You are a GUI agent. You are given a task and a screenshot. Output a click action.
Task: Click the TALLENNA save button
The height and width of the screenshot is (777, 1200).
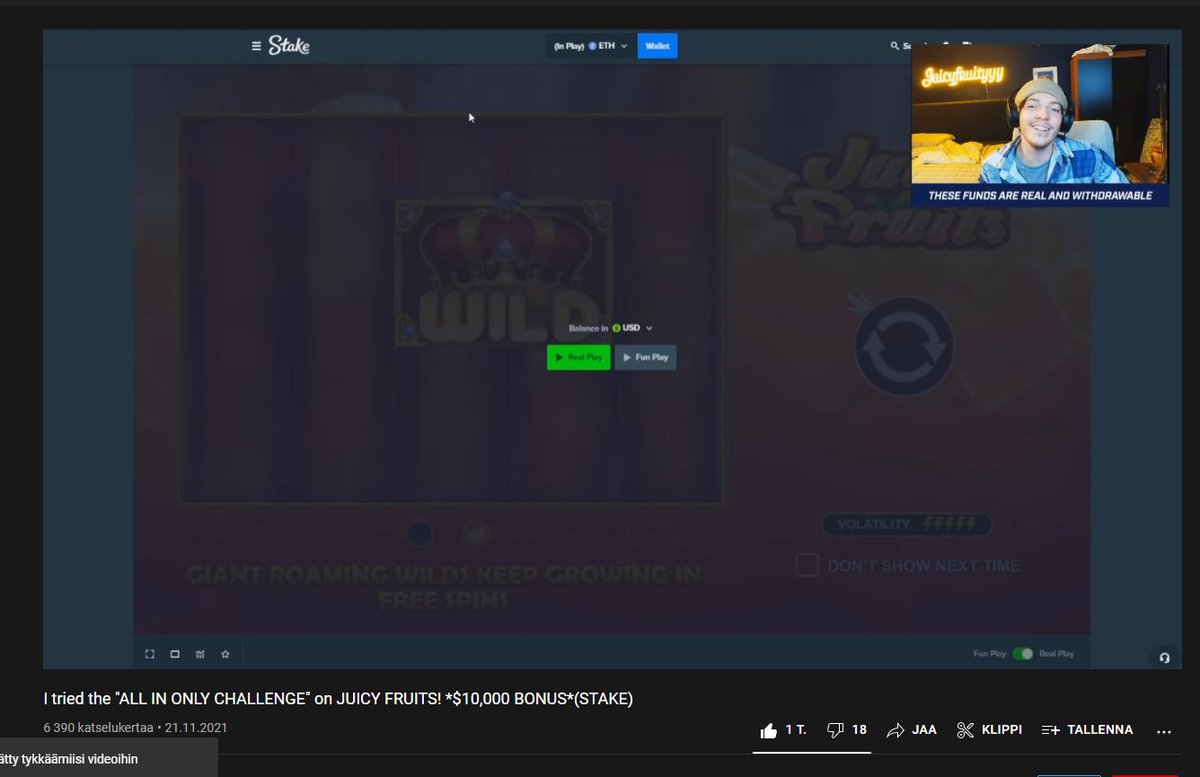(x=1087, y=730)
